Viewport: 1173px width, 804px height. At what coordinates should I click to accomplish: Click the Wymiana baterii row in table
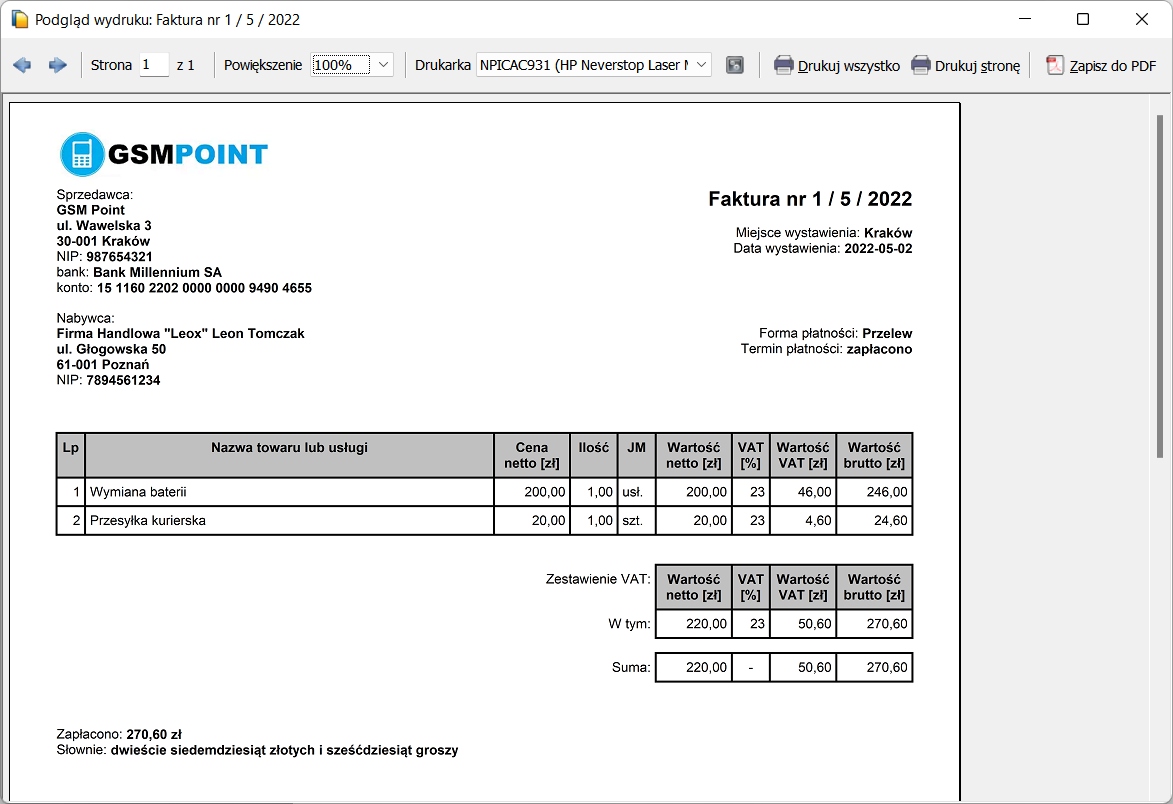point(288,492)
